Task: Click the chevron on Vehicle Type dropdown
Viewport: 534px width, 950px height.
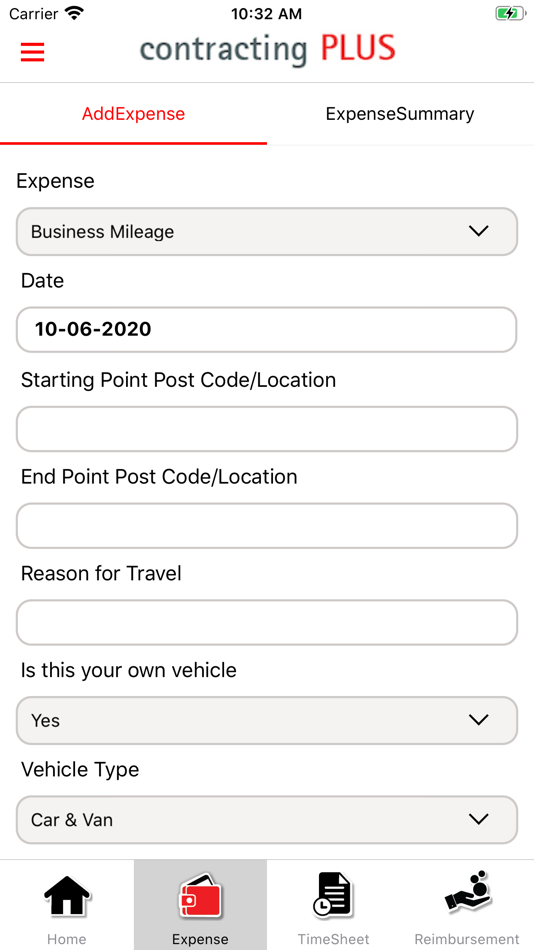Action: [479, 820]
